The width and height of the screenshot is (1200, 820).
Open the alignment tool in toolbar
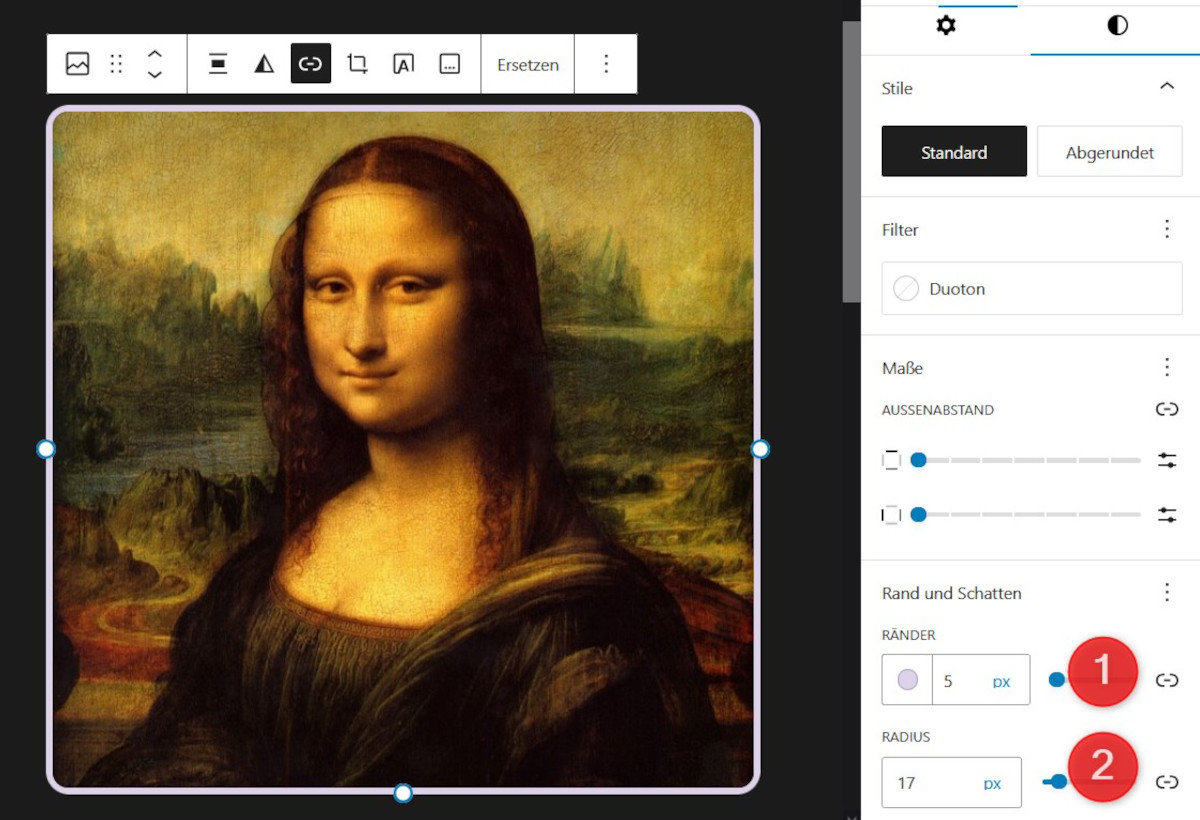[x=218, y=64]
